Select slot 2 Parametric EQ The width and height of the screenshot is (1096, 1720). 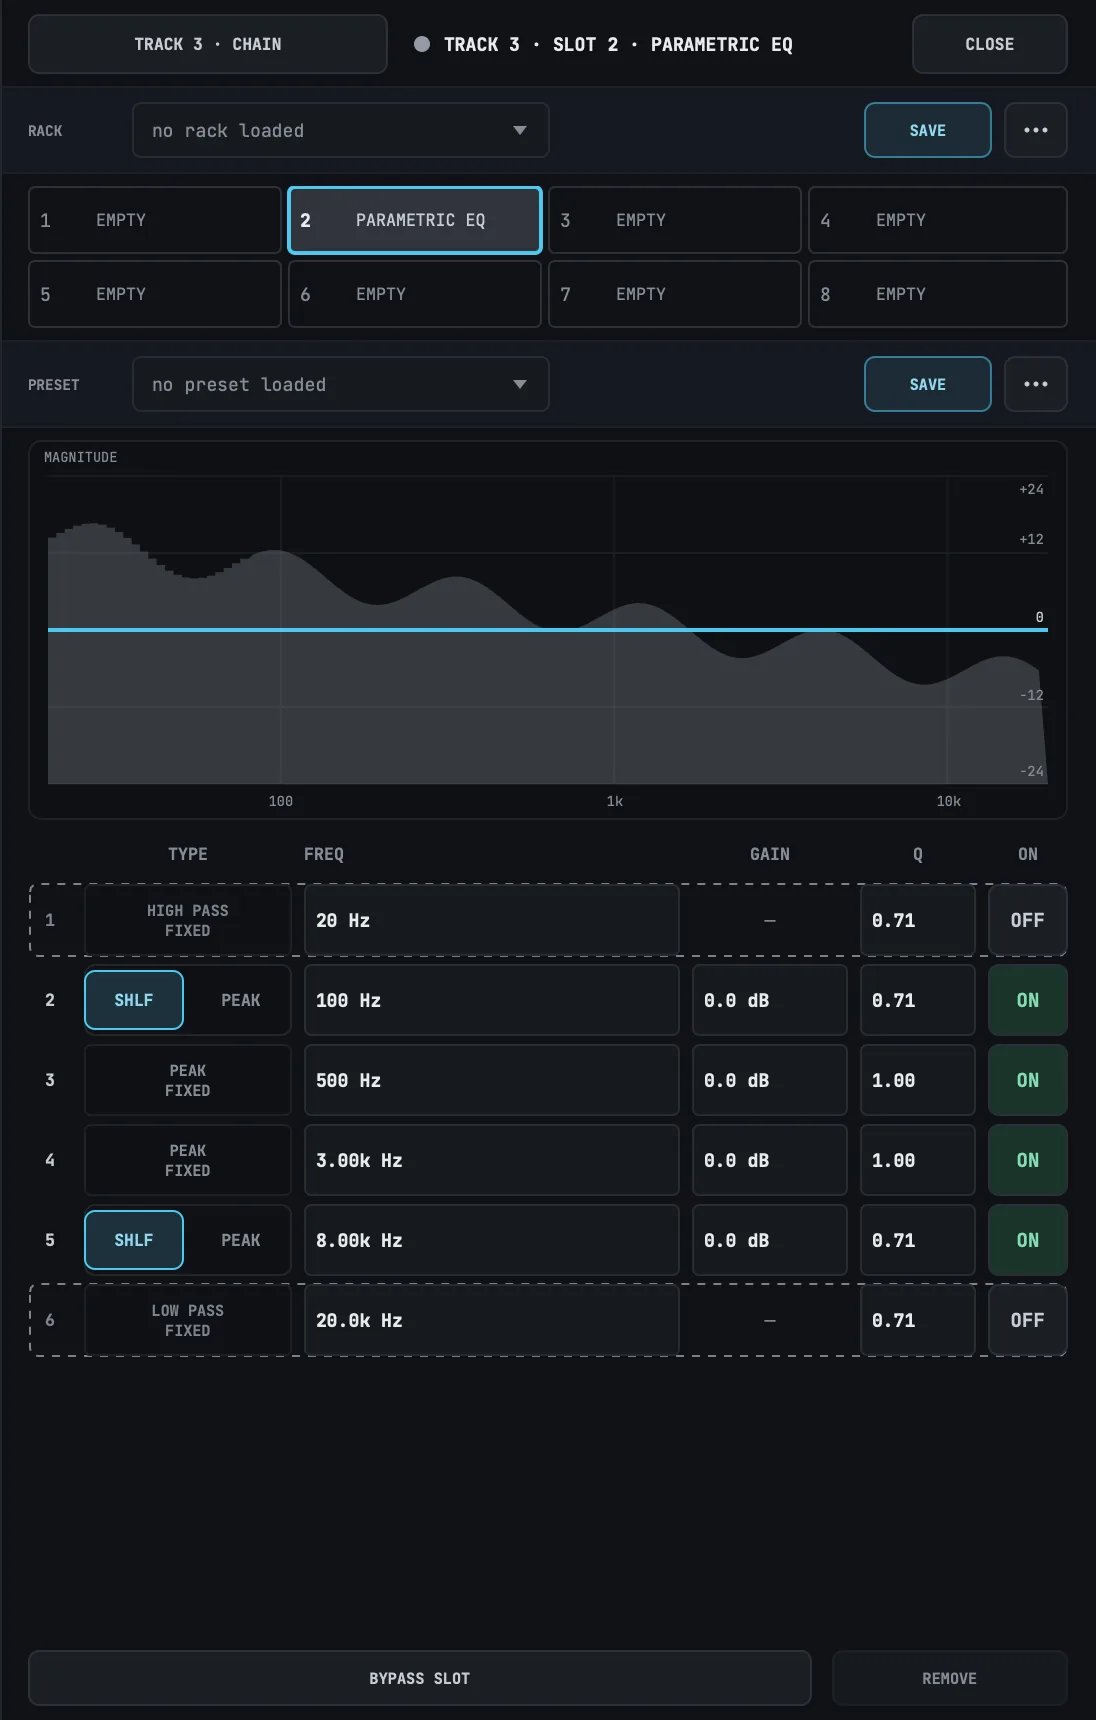(415, 220)
